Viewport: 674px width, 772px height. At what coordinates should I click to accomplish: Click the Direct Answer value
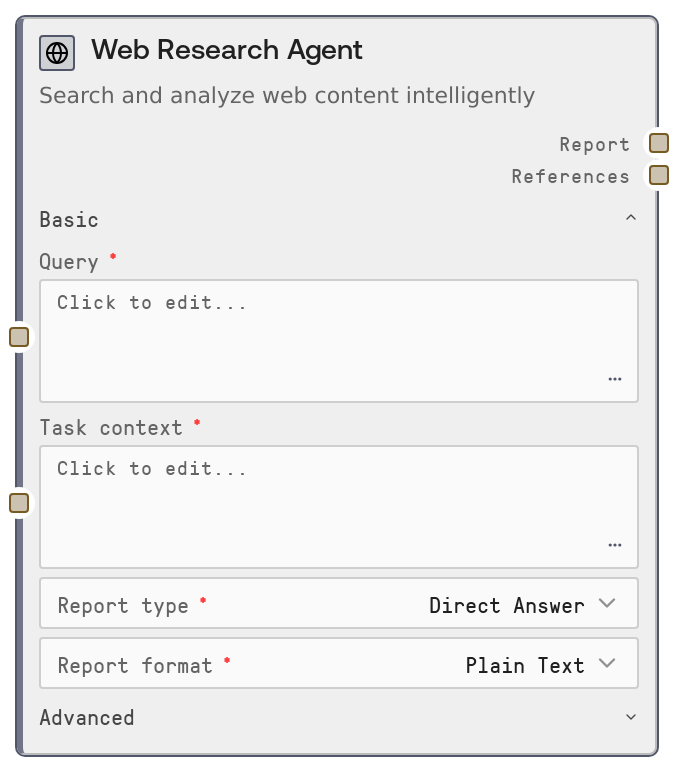coord(506,605)
